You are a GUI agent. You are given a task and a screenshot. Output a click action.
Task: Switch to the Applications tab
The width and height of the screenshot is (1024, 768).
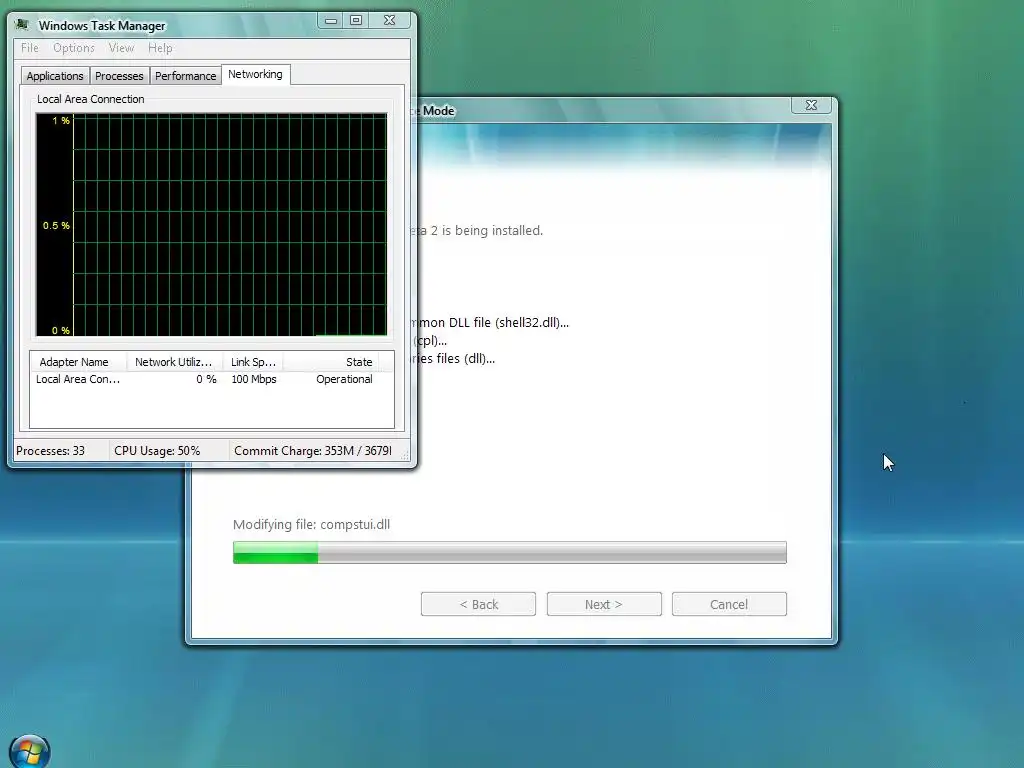(x=55, y=76)
